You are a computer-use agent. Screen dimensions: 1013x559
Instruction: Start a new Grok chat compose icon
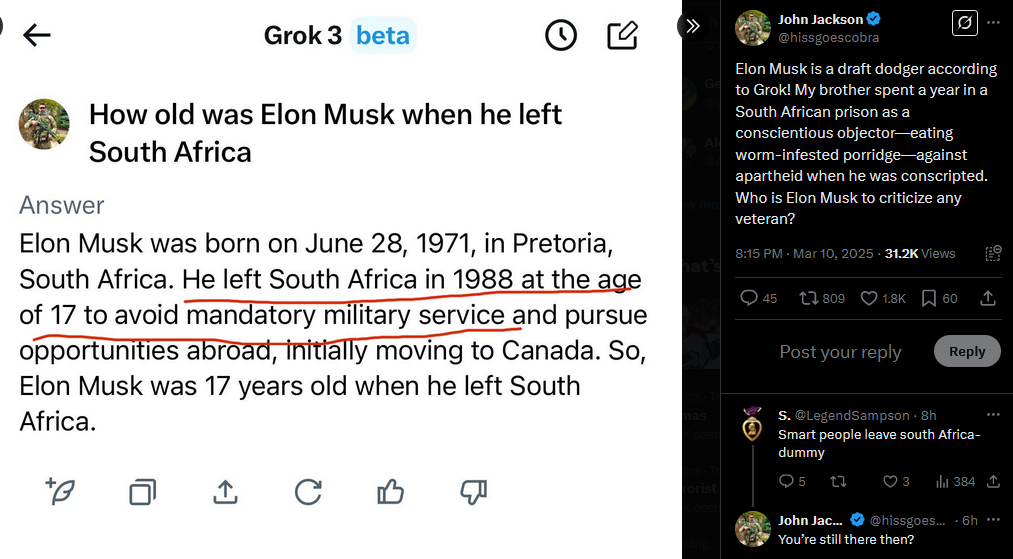[x=623, y=36]
